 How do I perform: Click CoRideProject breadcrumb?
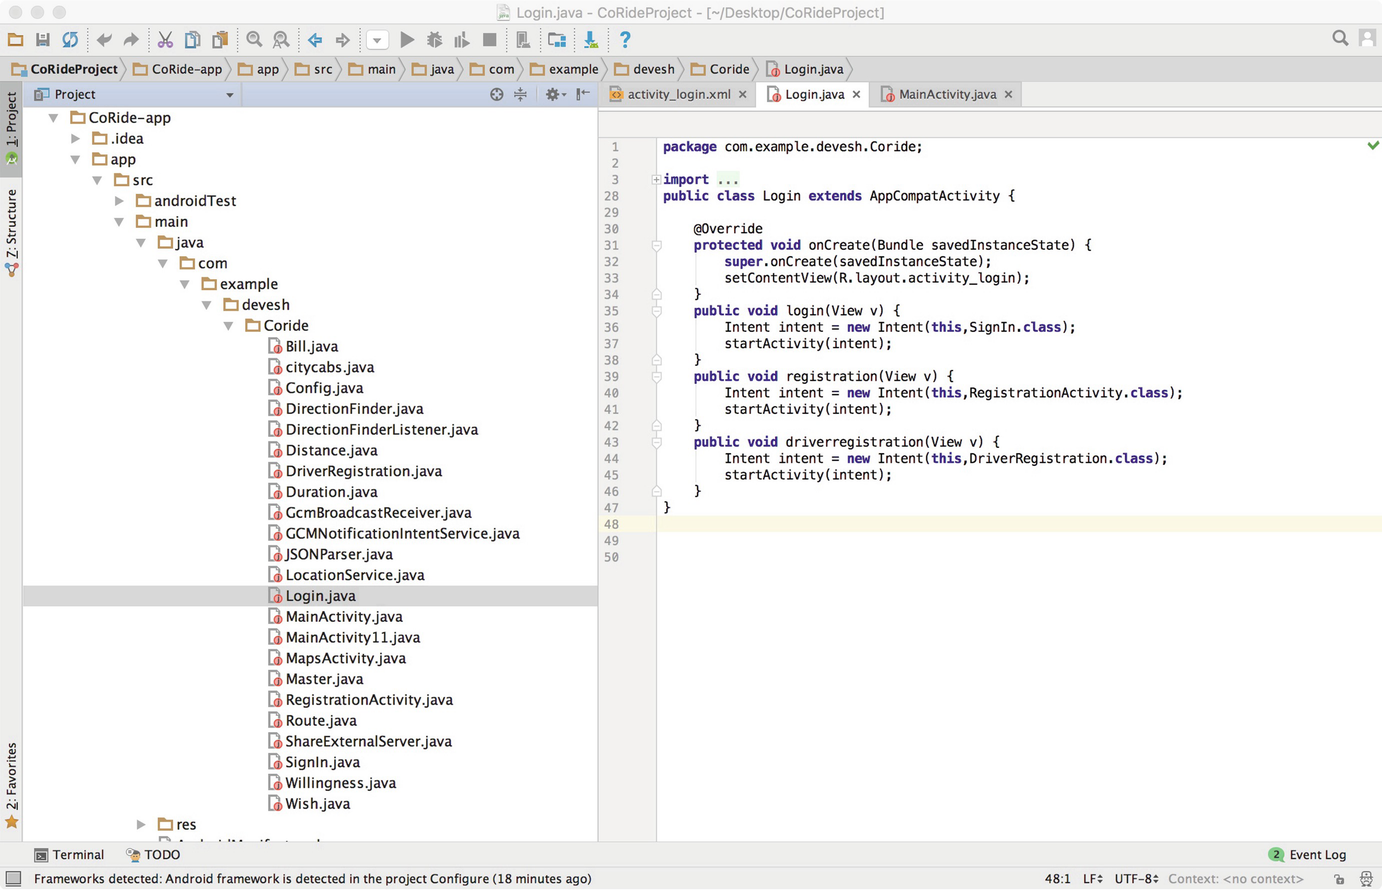click(65, 69)
